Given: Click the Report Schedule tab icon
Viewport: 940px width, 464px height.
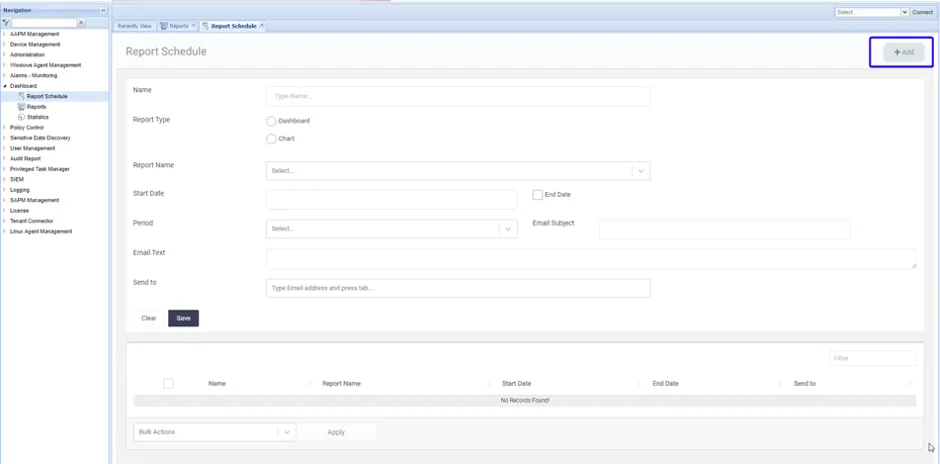Looking at the screenshot, I should 205,26.
